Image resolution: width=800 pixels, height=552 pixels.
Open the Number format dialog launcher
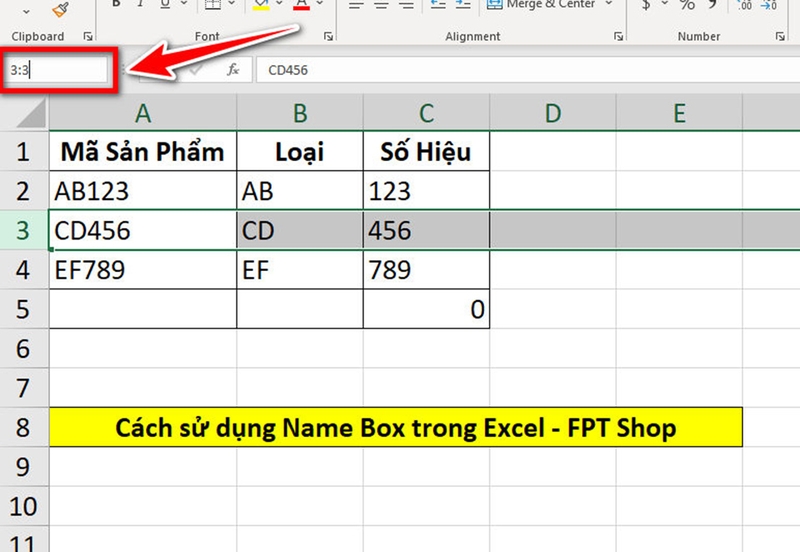click(780, 36)
